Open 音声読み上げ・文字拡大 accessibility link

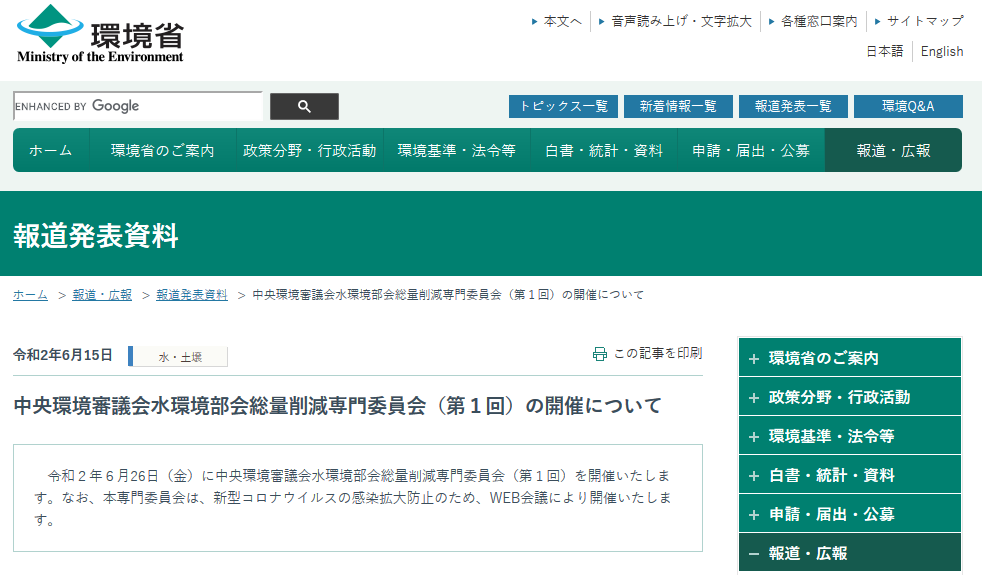pyautogui.click(x=681, y=21)
